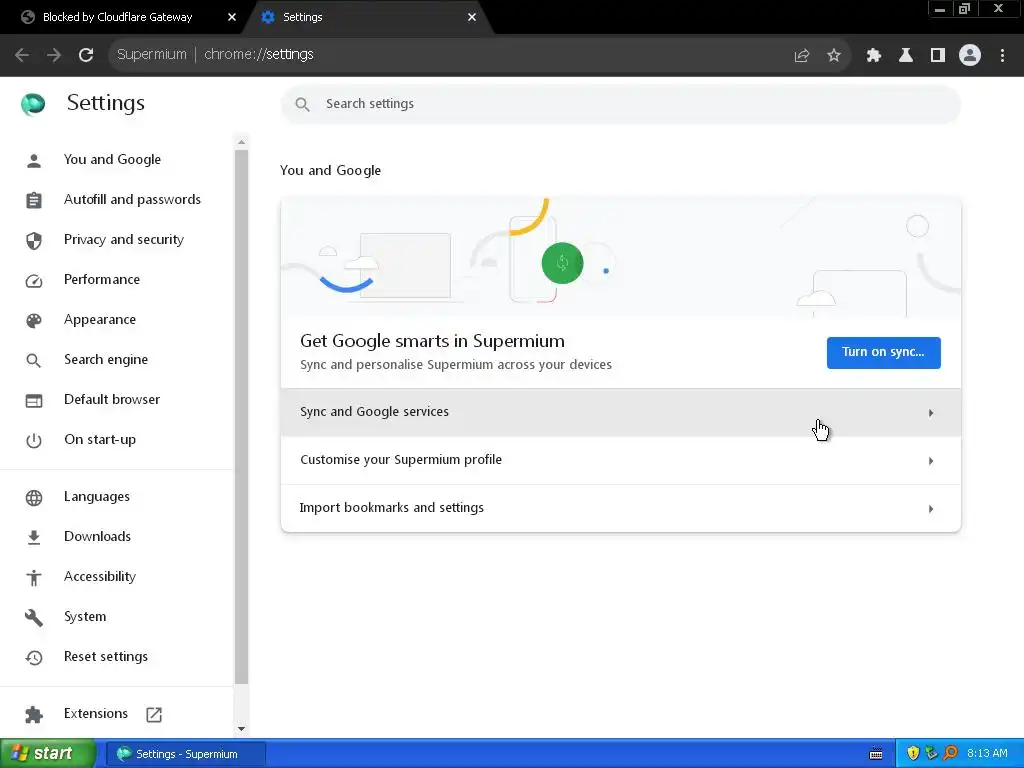Click the sidebar scrollbar up arrow
This screenshot has width=1024, height=768.
[x=241, y=142]
